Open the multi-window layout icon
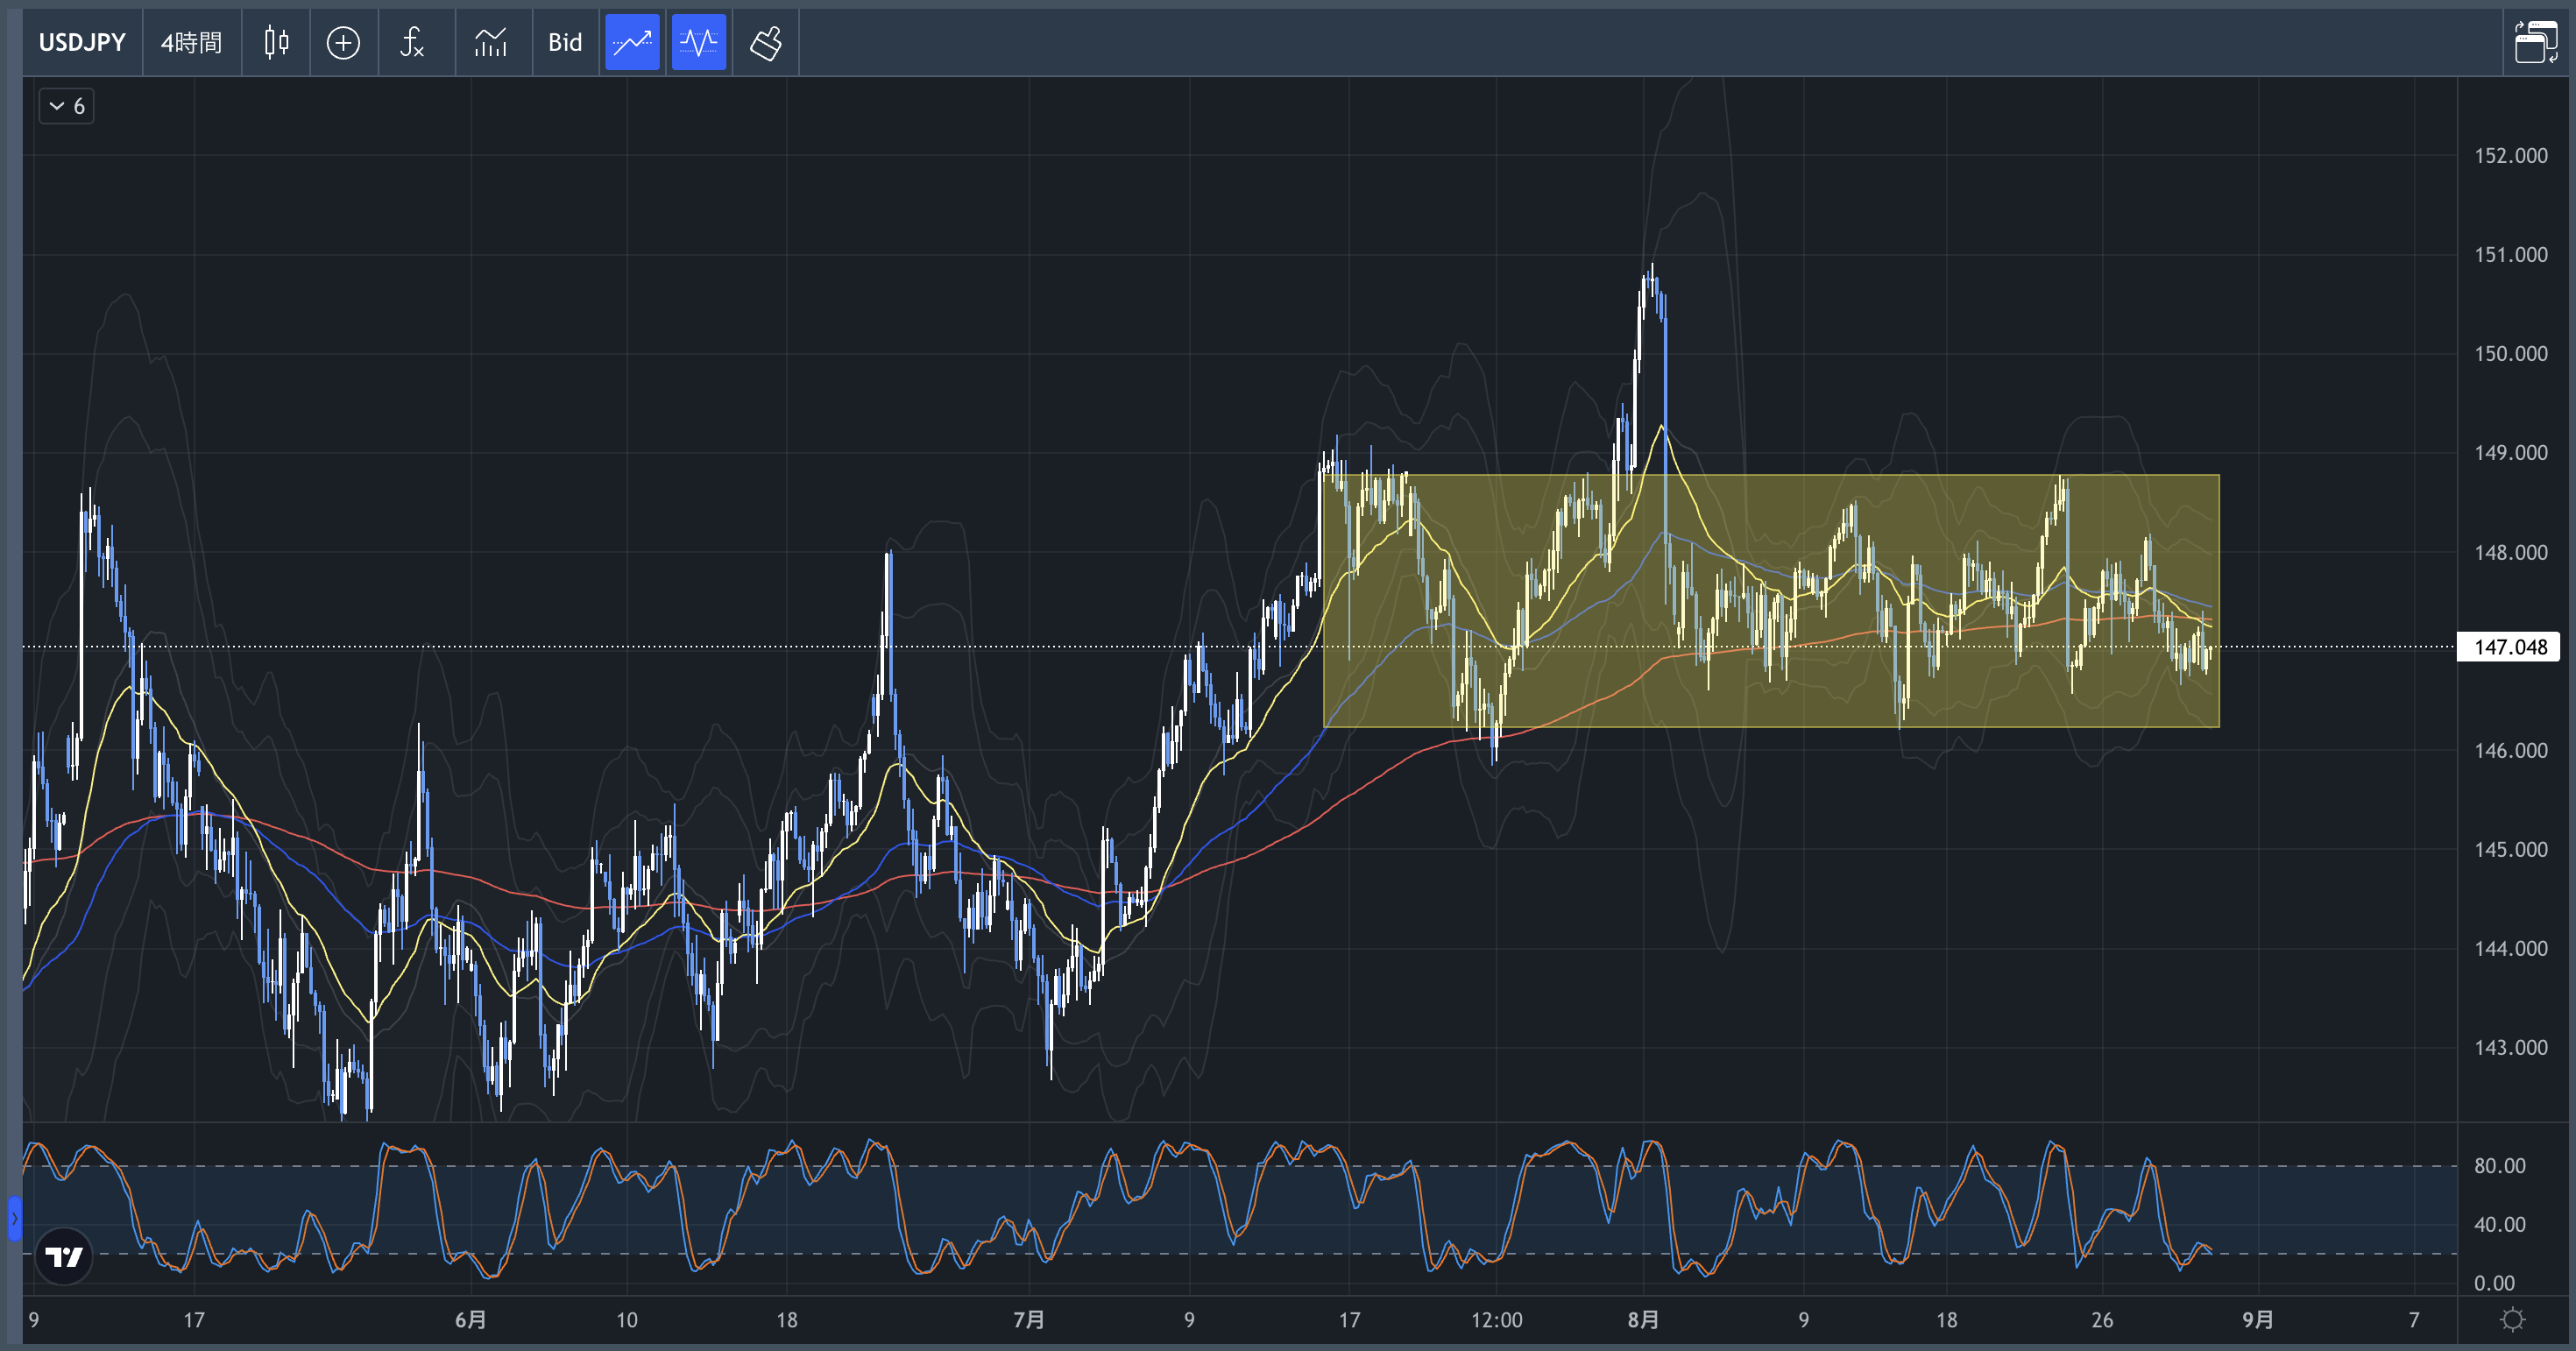Image resolution: width=2576 pixels, height=1351 pixels. tap(2536, 42)
